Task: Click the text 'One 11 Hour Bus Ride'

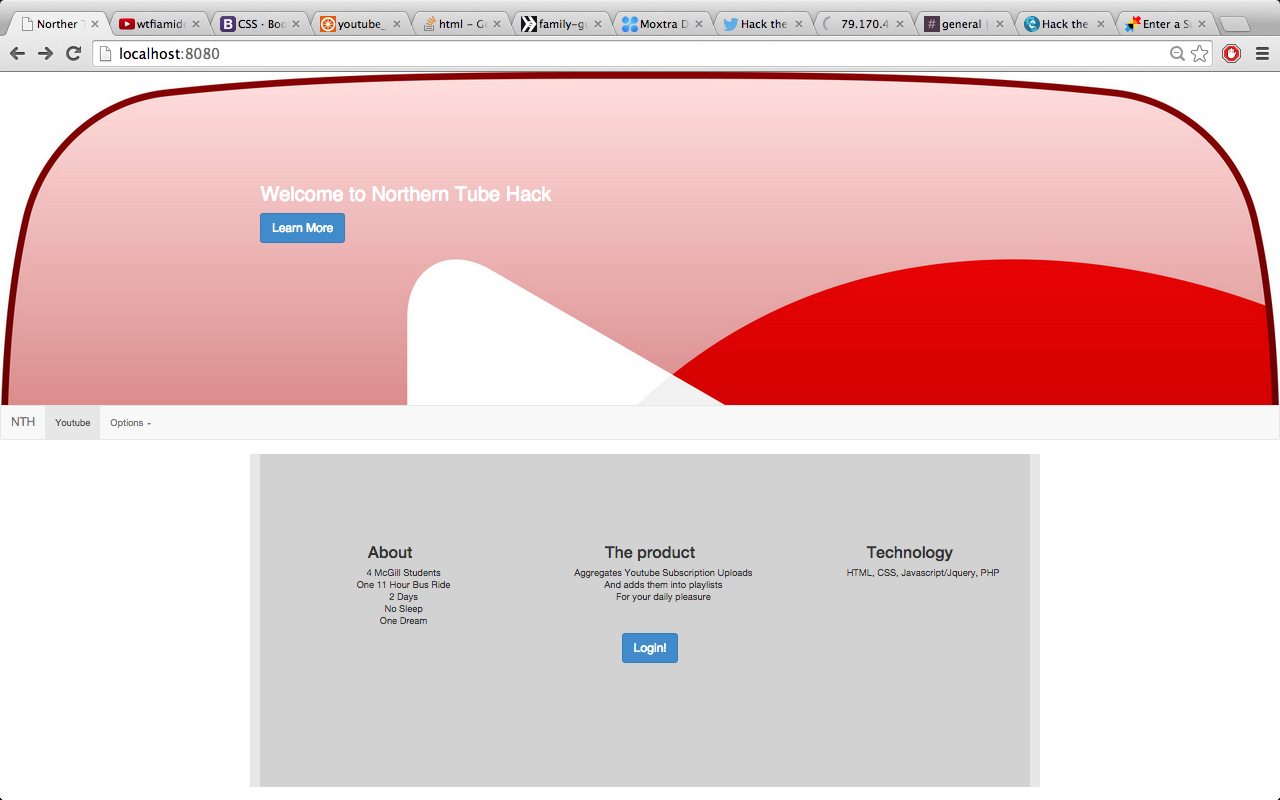Action: [x=404, y=585]
